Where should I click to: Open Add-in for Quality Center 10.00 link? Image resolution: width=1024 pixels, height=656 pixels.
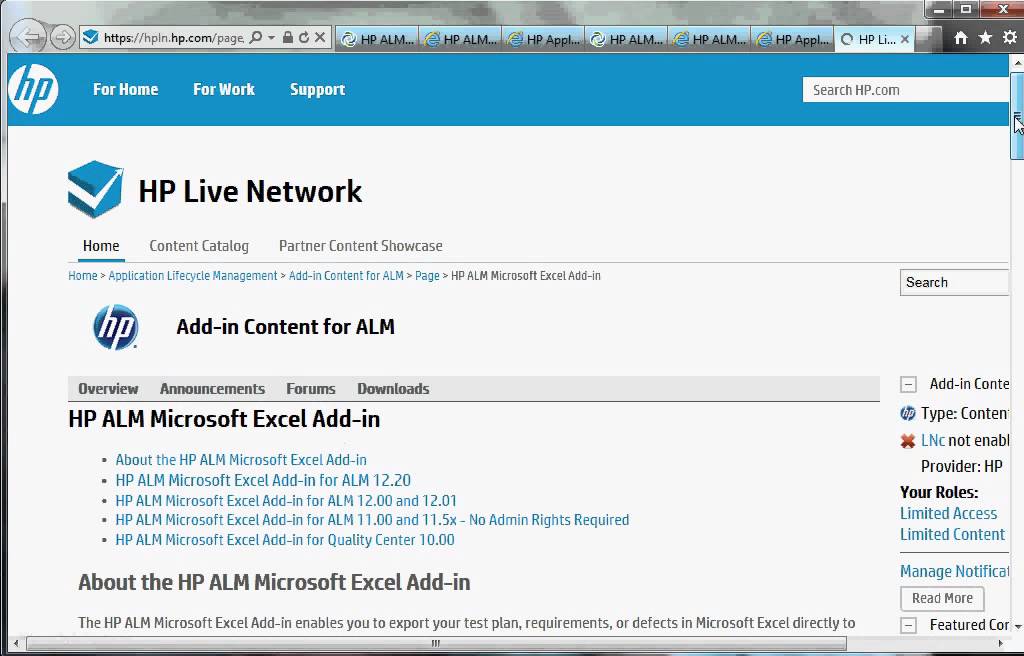pyautogui.click(x=285, y=540)
